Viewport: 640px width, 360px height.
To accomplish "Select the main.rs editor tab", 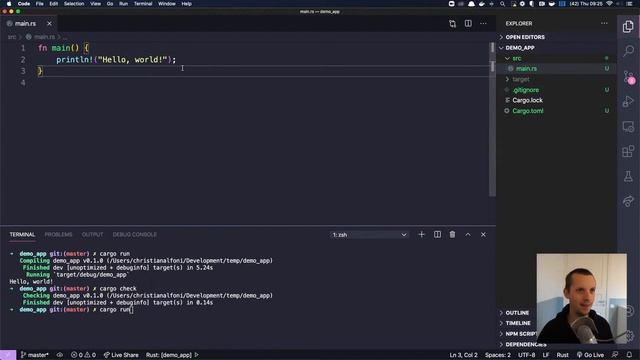I will click(25, 24).
